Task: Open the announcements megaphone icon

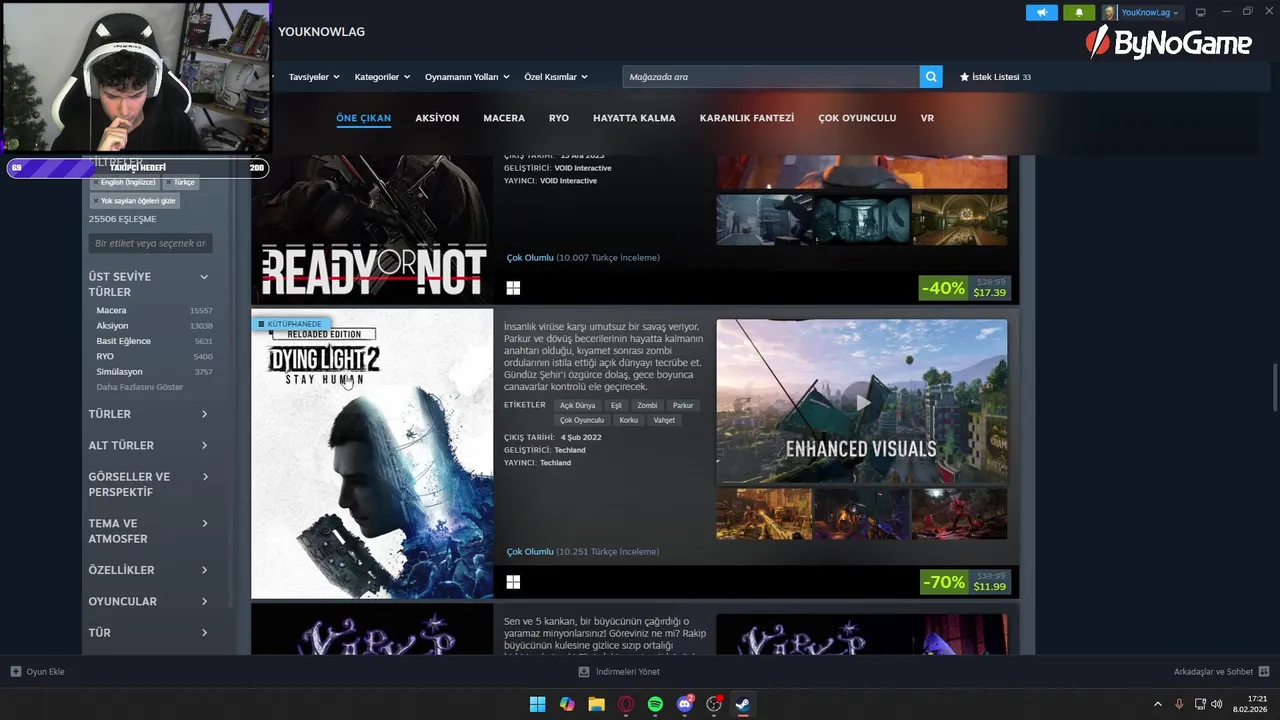Action: point(1041,13)
